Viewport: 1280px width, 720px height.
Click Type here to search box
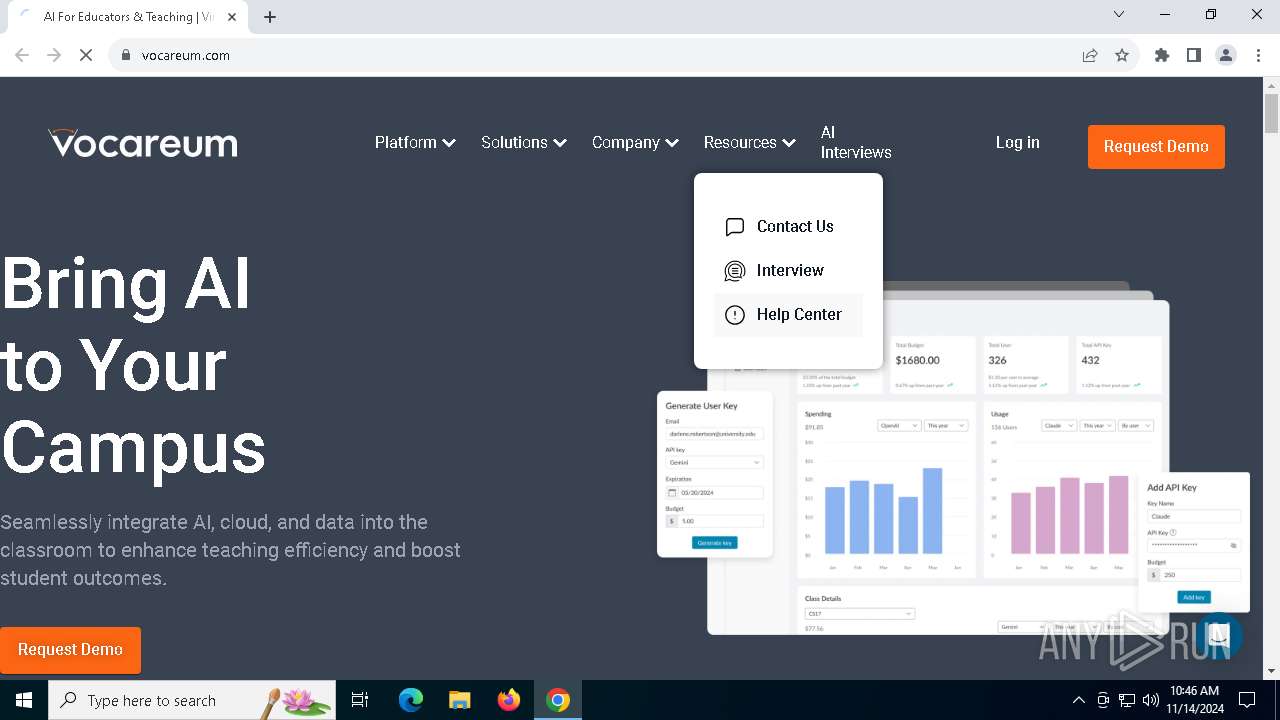point(192,700)
